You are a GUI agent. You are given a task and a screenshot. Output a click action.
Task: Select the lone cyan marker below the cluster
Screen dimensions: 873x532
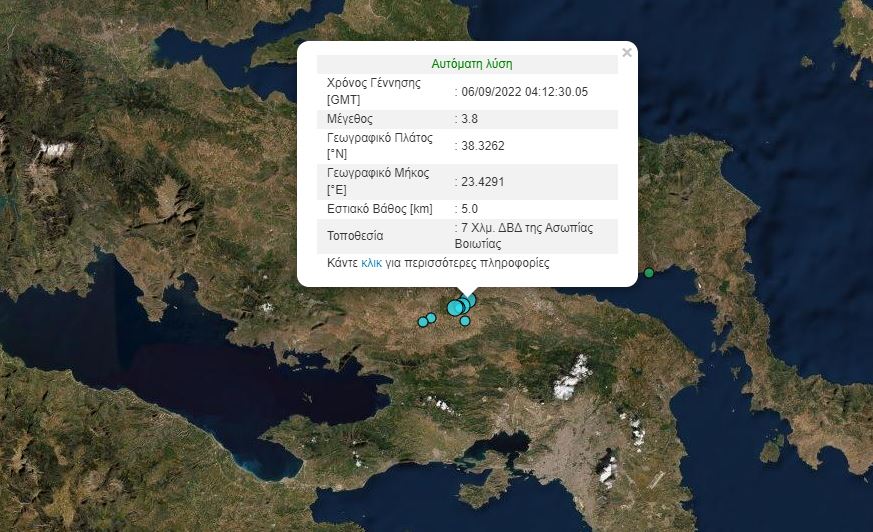click(465, 321)
